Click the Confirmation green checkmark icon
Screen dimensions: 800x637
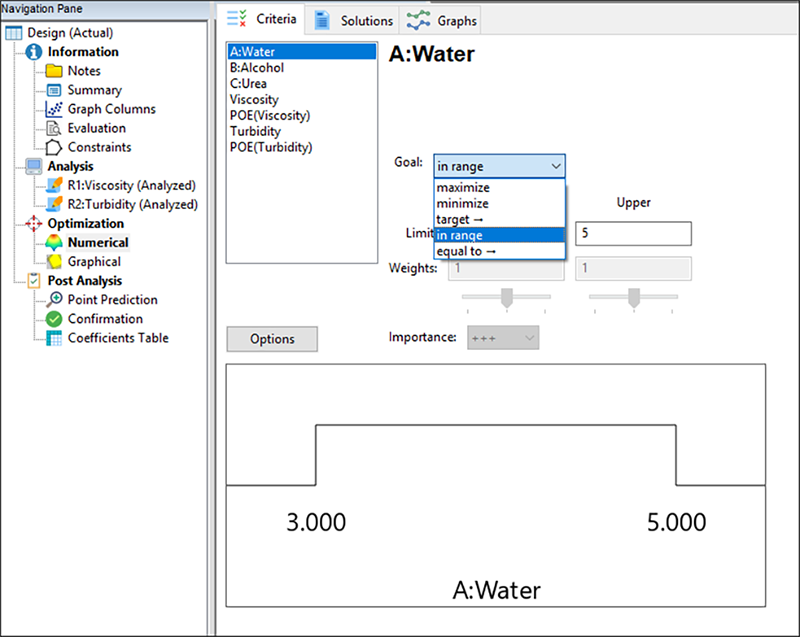point(54,319)
